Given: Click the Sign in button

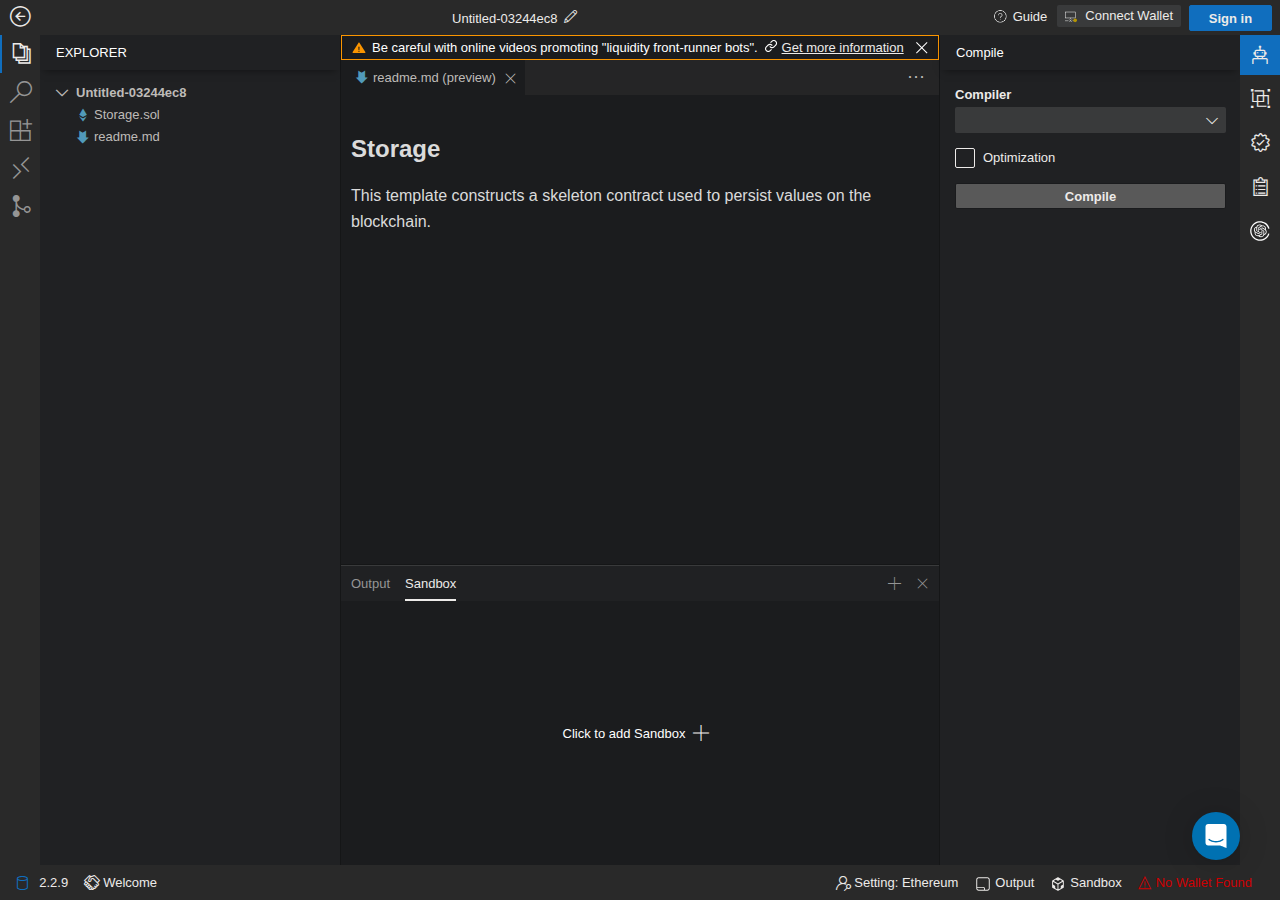Looking at the screenshot, I should [x=1230, y=18].
